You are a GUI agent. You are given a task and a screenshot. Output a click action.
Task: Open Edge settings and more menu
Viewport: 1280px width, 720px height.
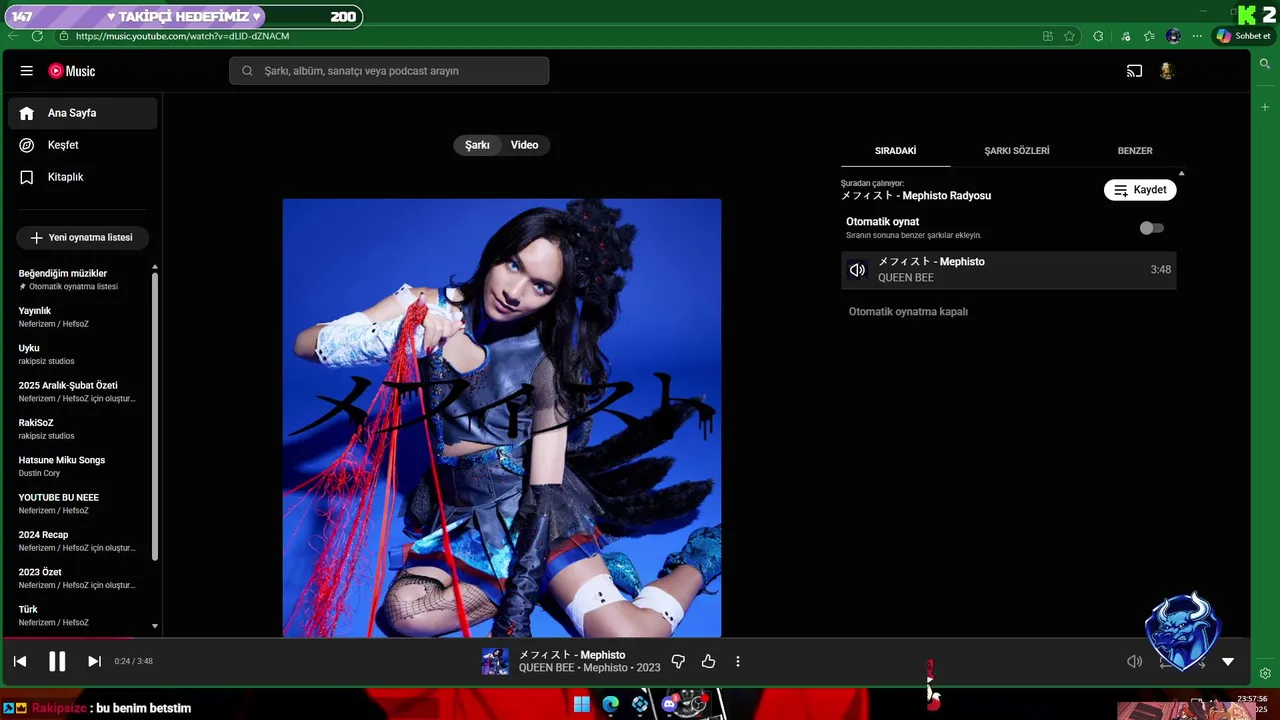pos(1197,36)
